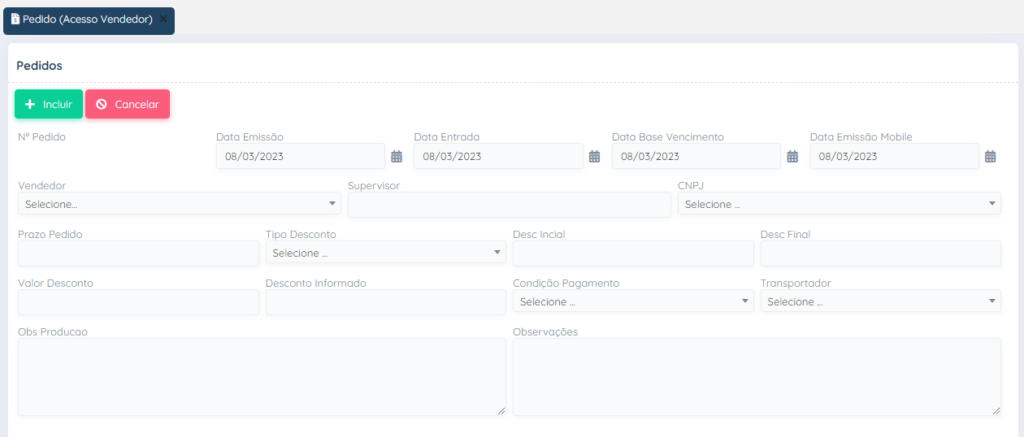
Task: Click the Obs Producao resize handle
Action: coord(502,411)
